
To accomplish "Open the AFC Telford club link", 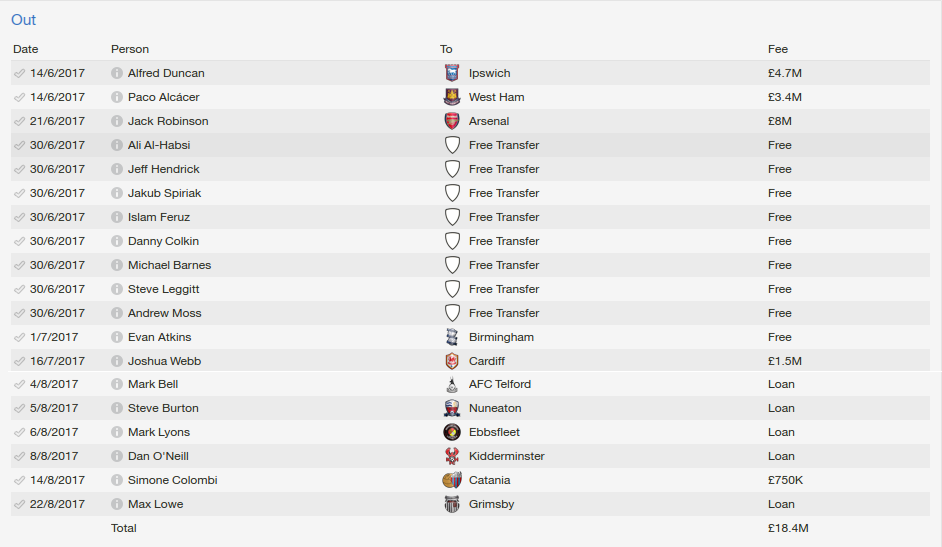I will coord(500,384).
